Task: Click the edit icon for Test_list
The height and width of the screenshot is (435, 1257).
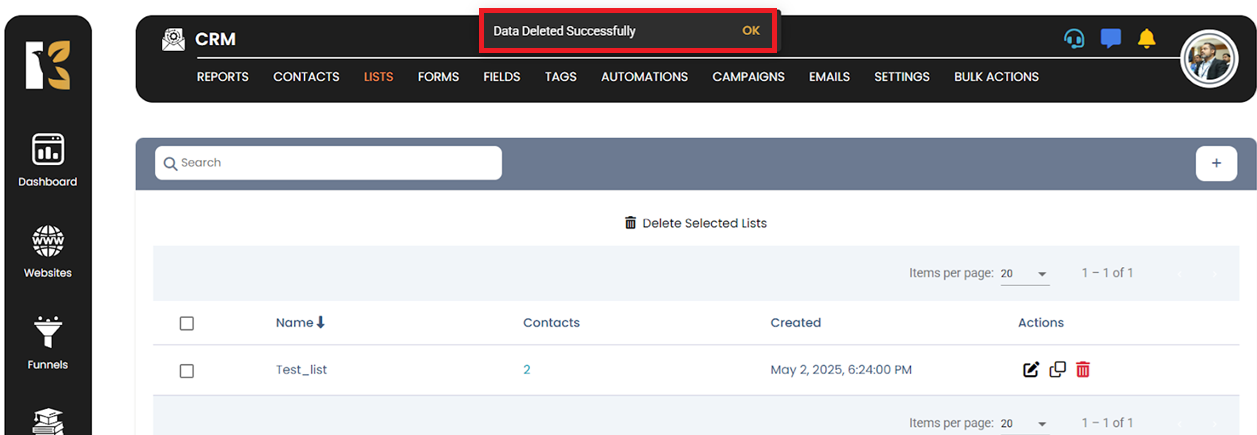Action: click(x=1031, y=370)
